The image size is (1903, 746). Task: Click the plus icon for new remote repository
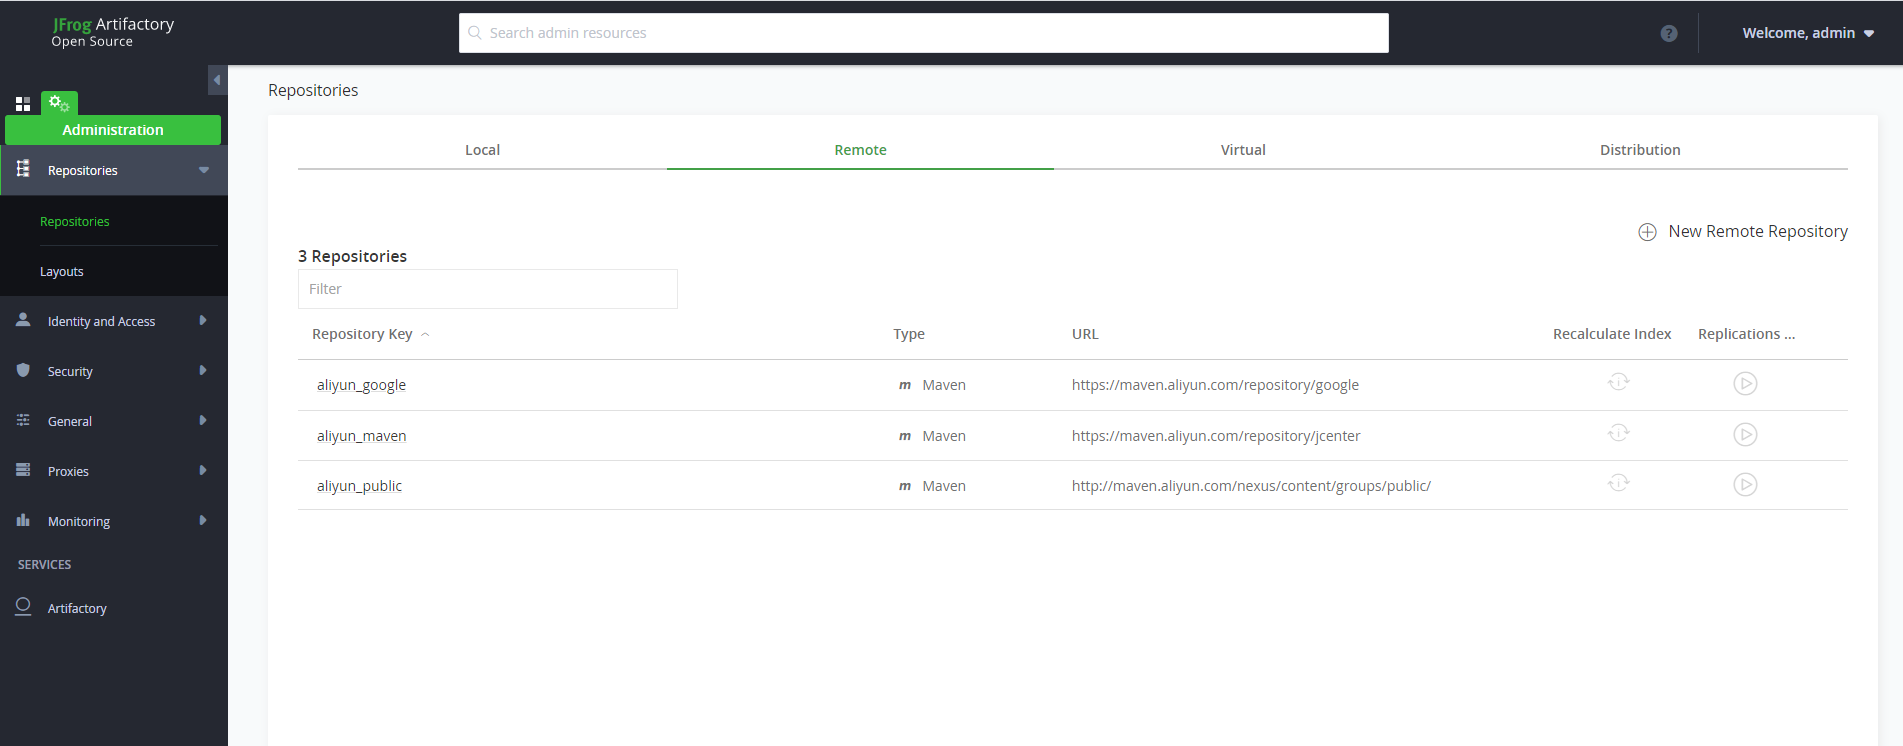pos(1647,232)
